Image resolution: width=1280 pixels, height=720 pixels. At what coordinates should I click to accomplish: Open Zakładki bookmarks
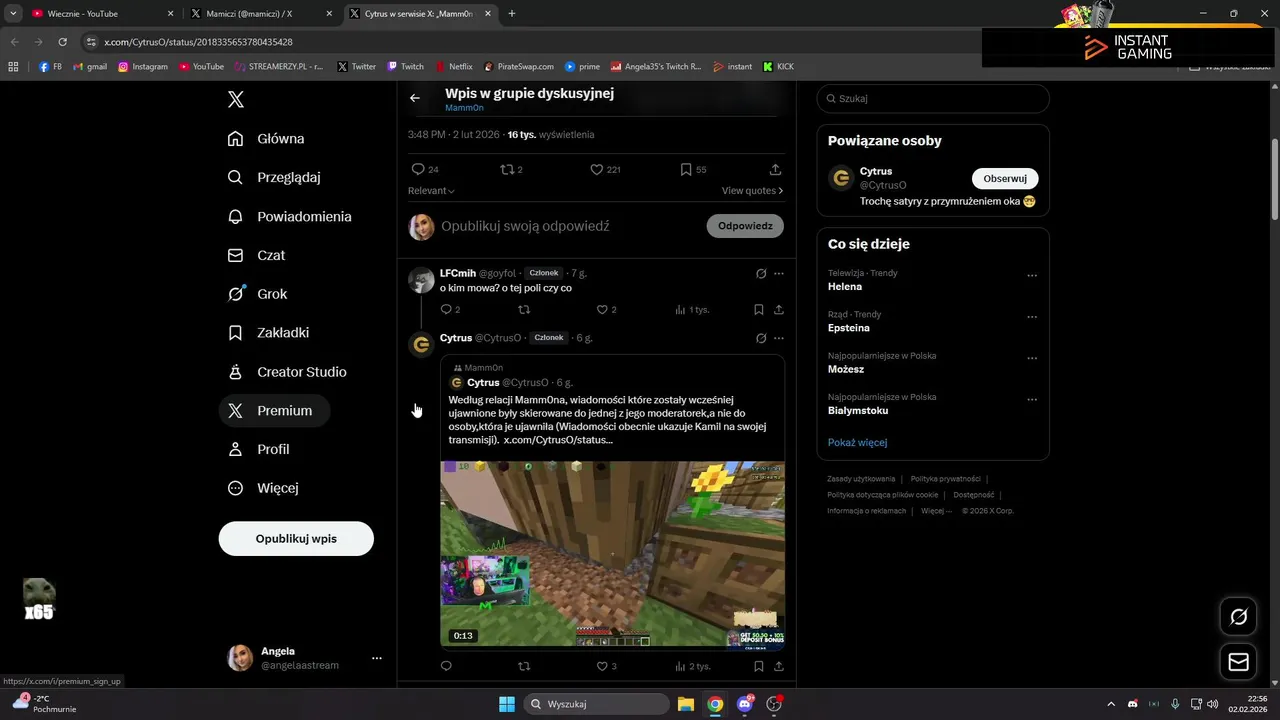tap(268, 333)
